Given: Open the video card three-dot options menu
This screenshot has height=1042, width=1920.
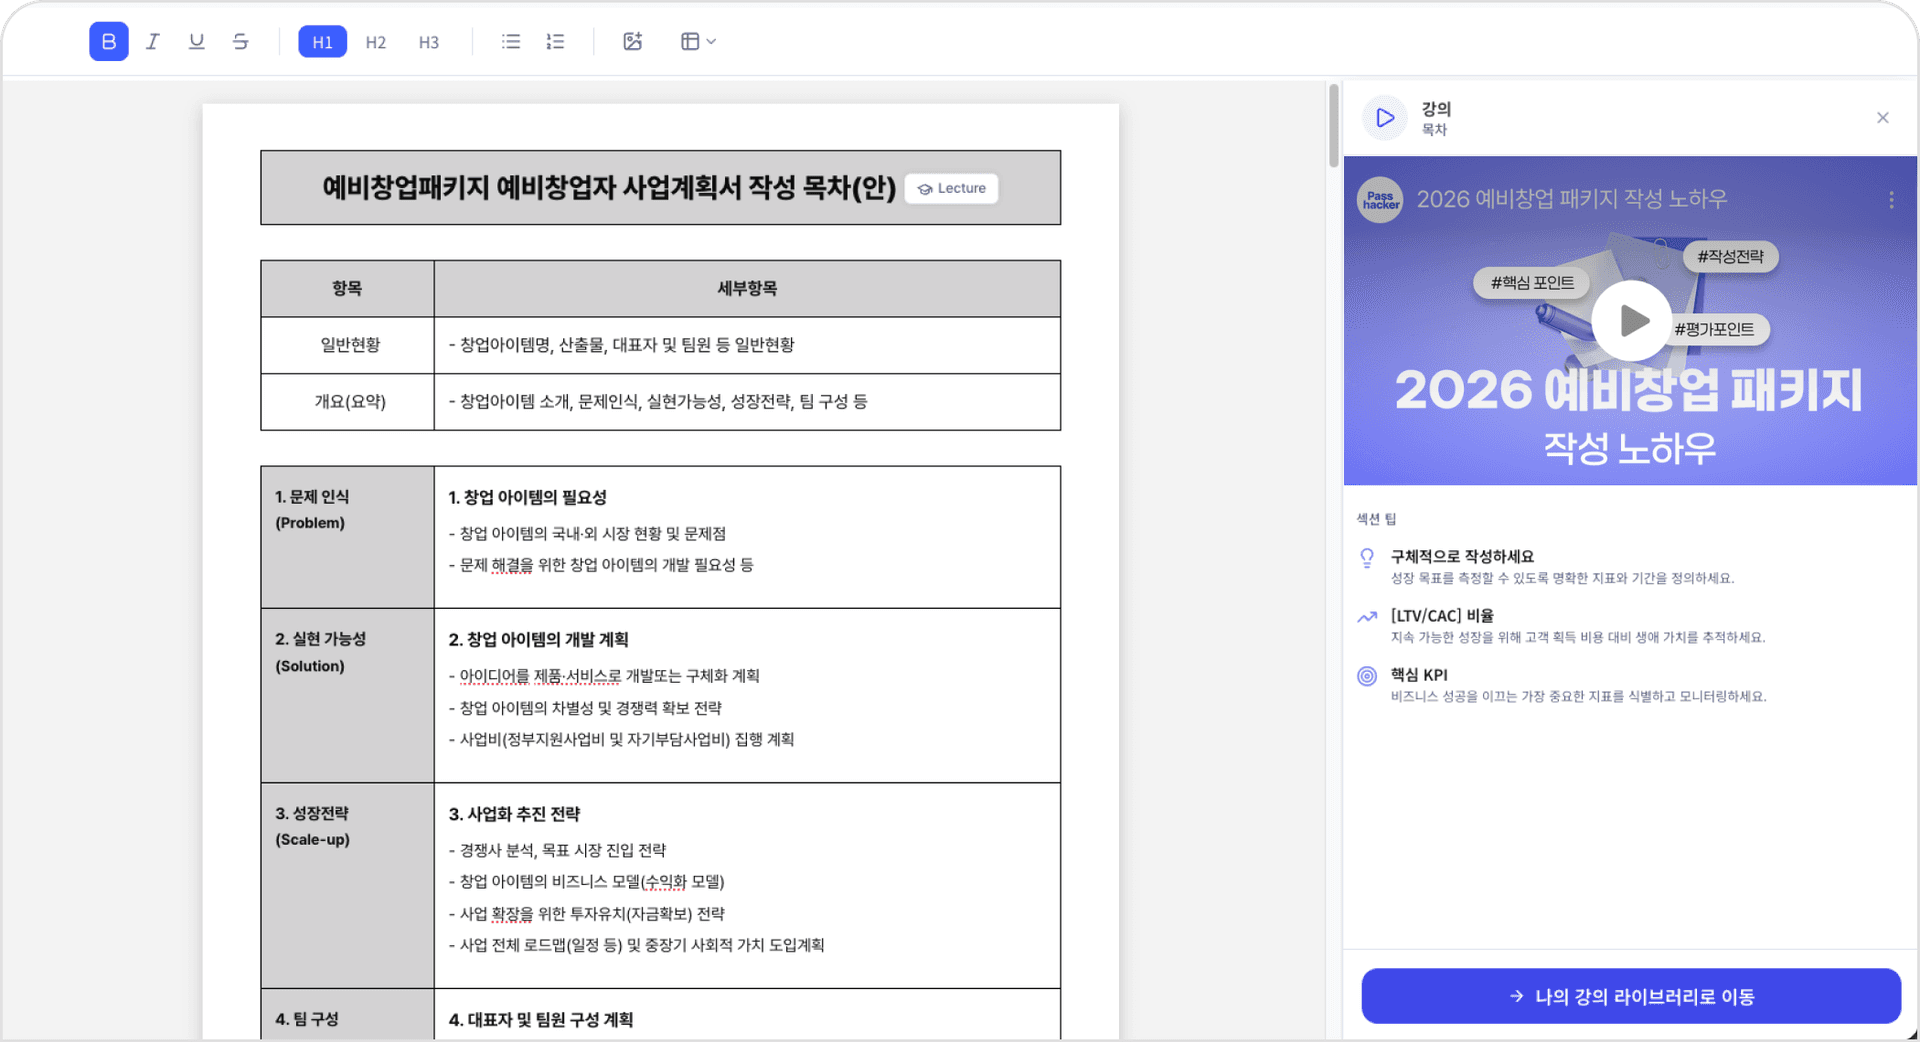Looking at the screenshot, I should (1891, 199).
